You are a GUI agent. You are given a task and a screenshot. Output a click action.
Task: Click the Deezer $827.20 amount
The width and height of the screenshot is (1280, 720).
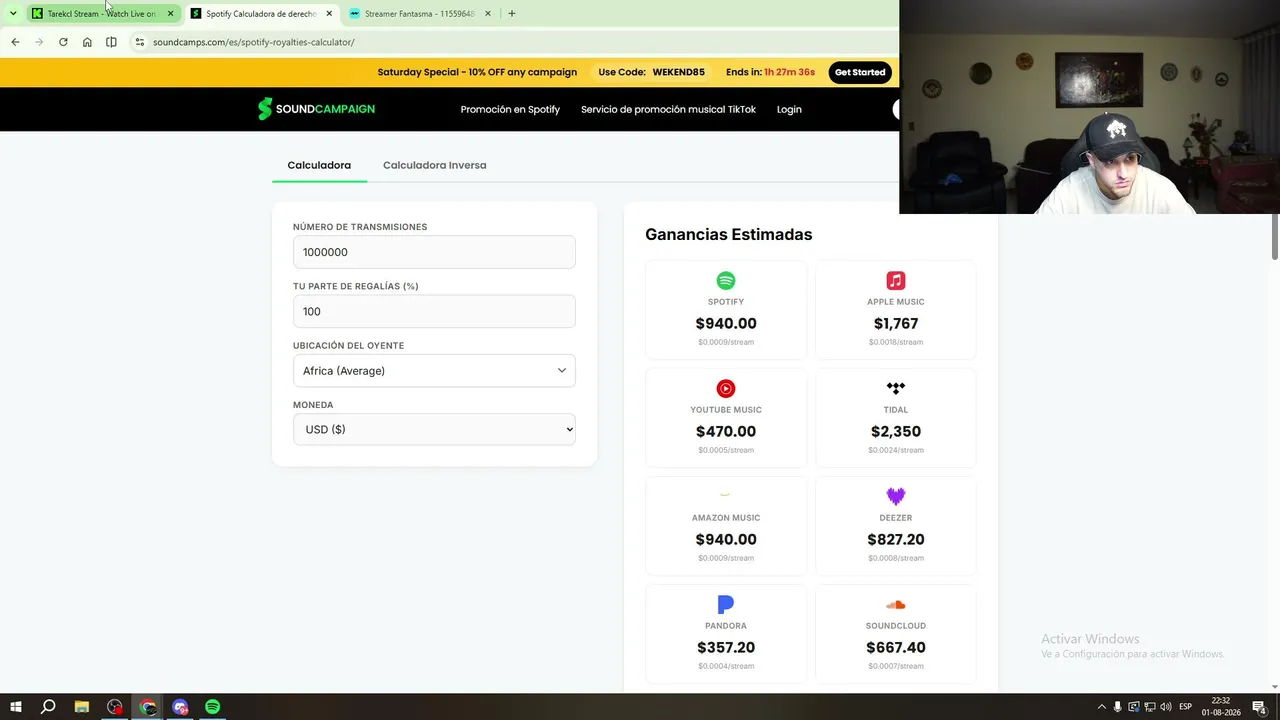896,540
